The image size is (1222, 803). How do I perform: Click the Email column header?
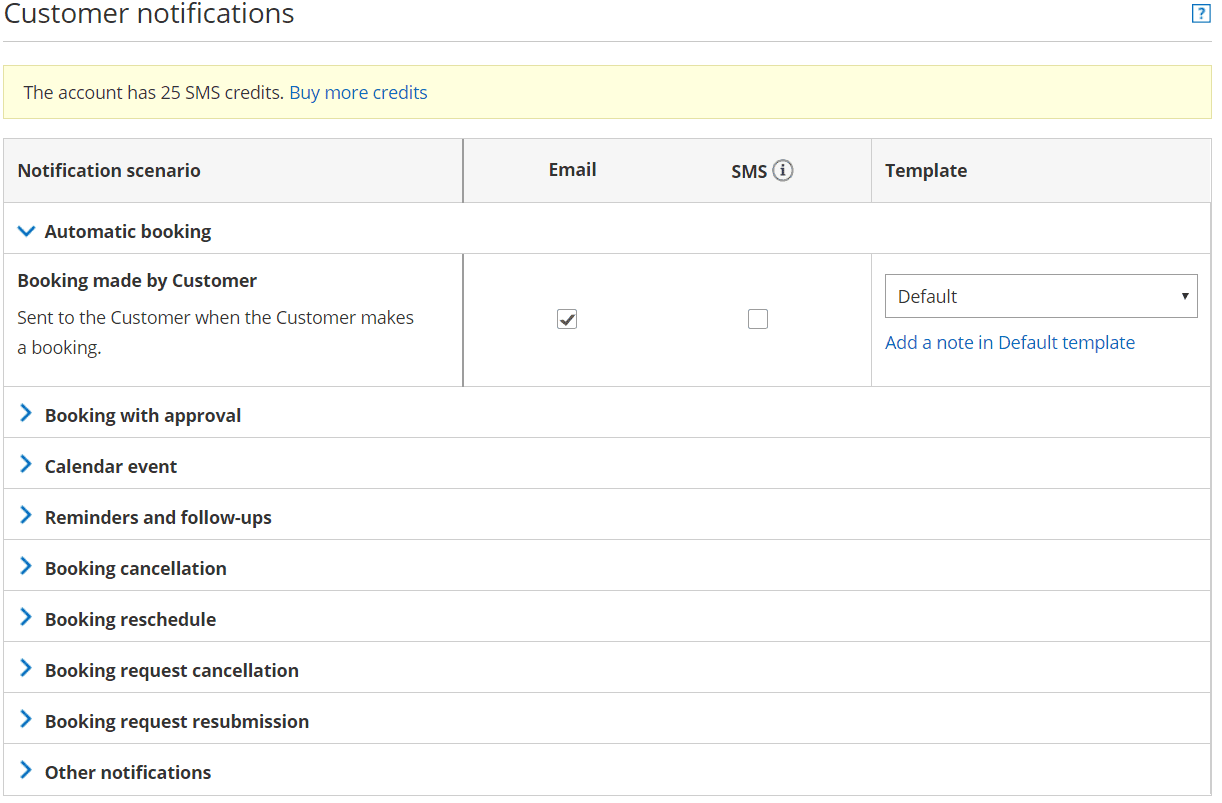(572, 170)
